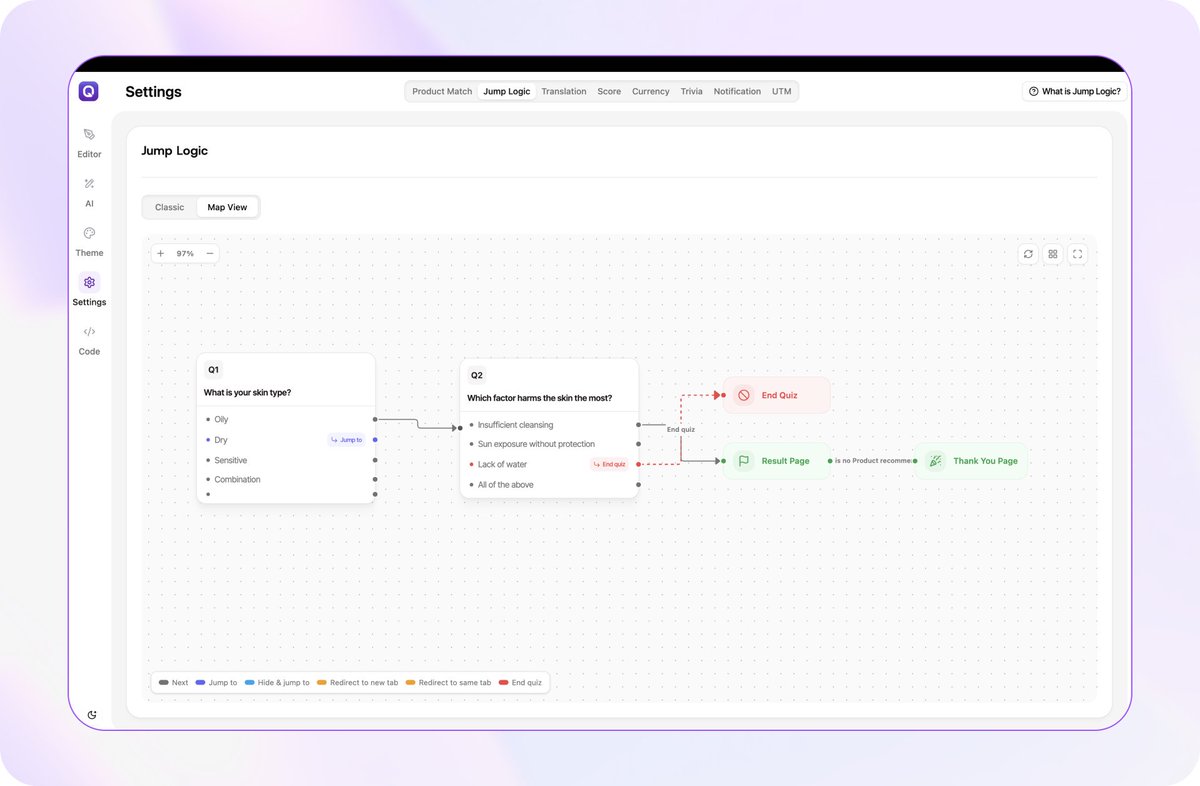Click the Thank You Page node
Viewport: 1200px width, 786px height.
coord(969,461)
